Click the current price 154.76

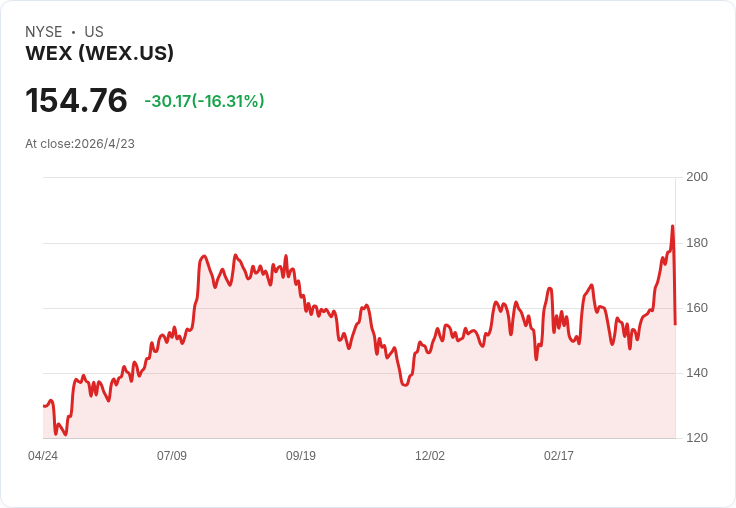pos(77,101)
